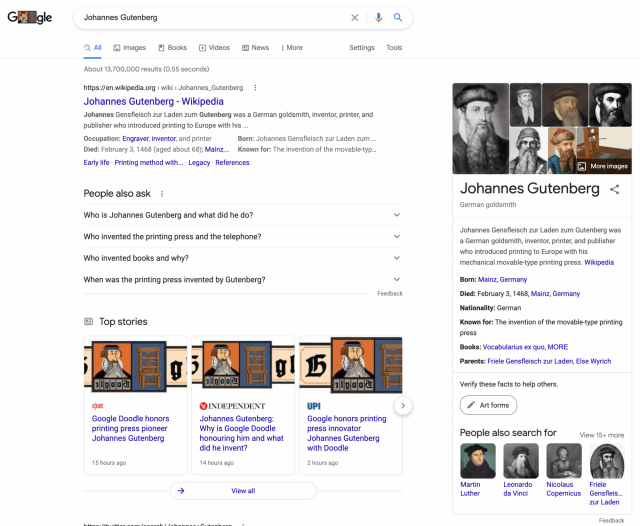Image resolution: width=640 pixels, height=526 pixels.
Task: Click Feedback under People also ask
Action: pos(390,293)
